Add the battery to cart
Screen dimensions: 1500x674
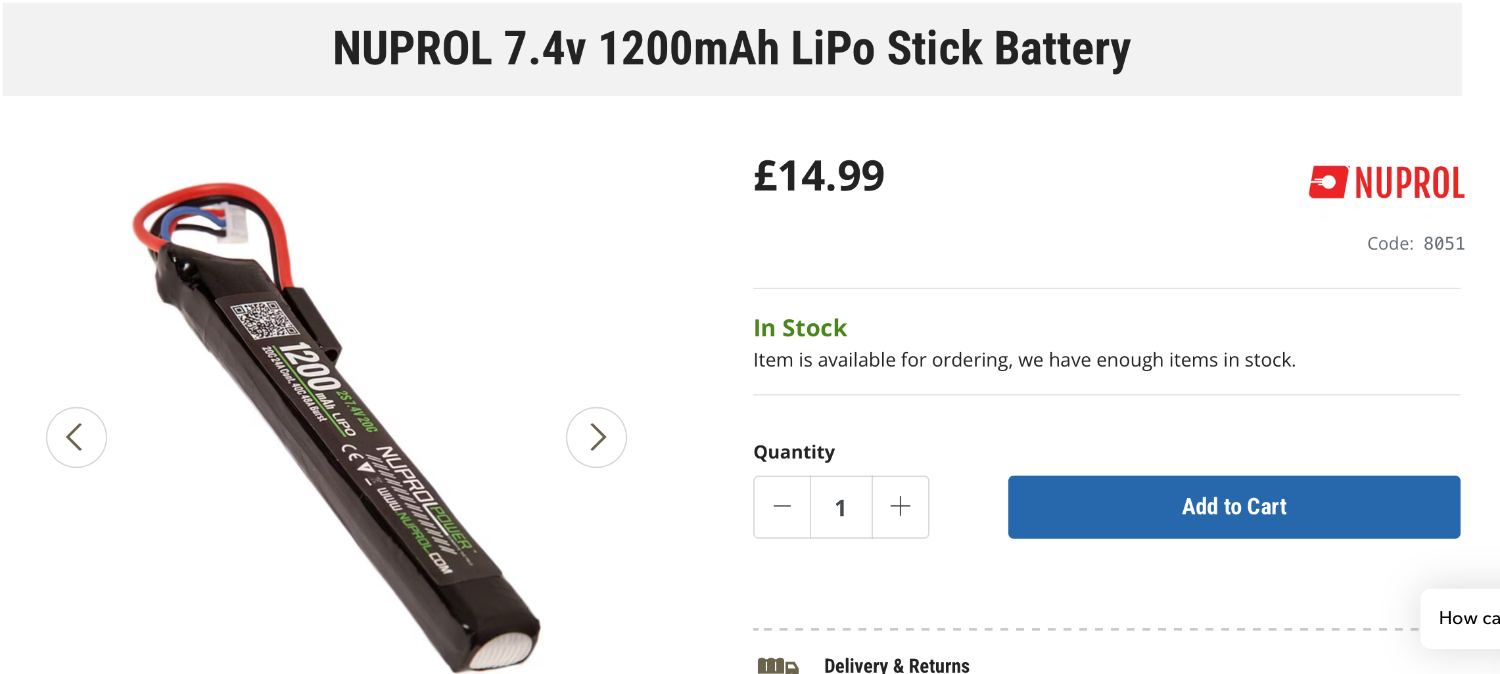click(1233, 507)
